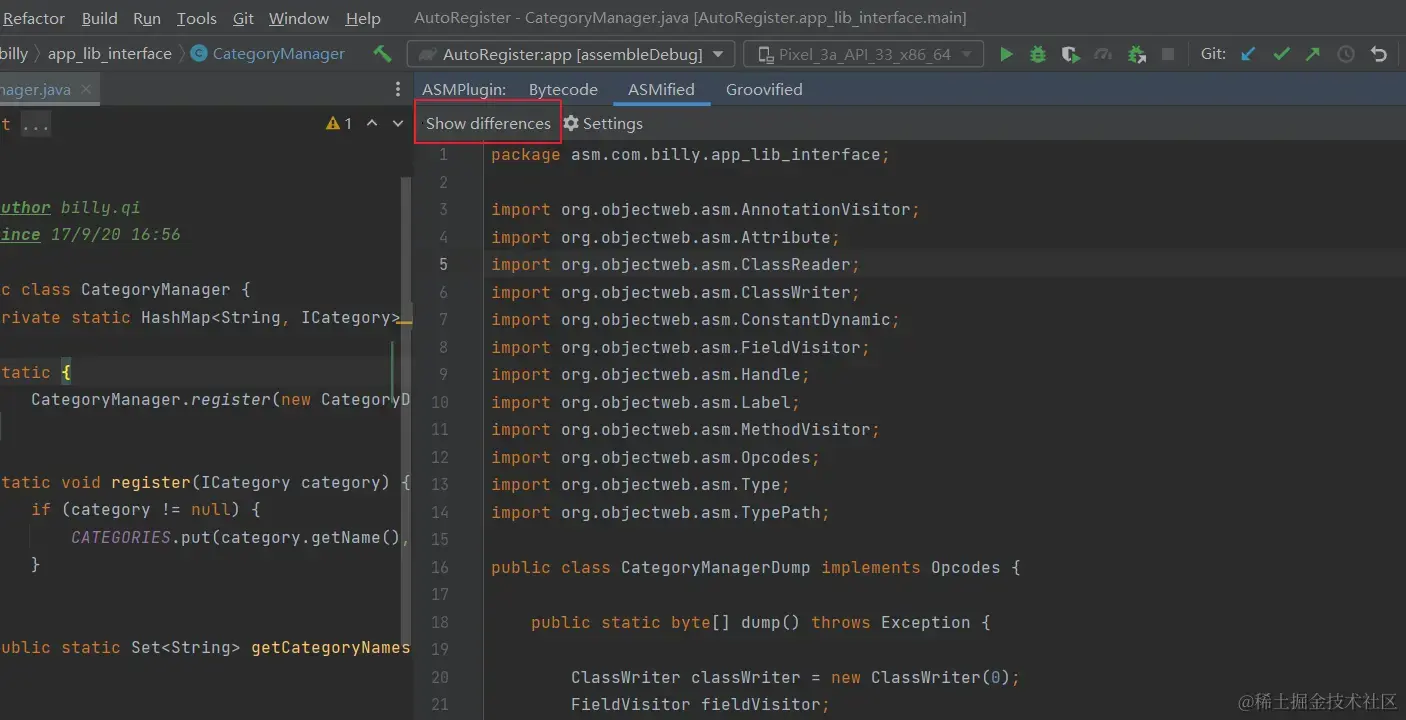Click 'register' method name in left editor
This screenshot has height=720, width=1406.
pos(151,482)
